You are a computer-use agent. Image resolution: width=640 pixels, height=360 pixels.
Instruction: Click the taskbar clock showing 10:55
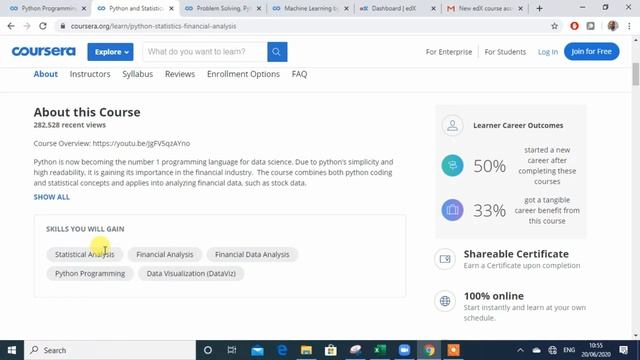click(596, 350)
